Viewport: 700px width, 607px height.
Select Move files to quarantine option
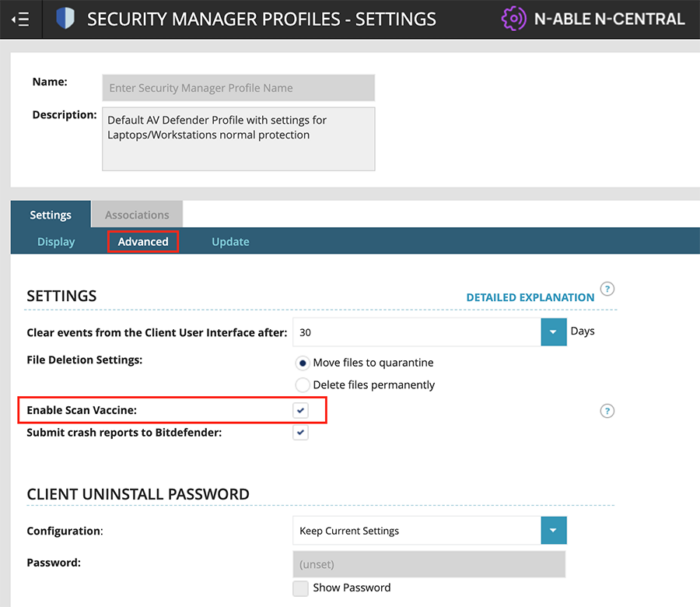[x=303, y=363]
